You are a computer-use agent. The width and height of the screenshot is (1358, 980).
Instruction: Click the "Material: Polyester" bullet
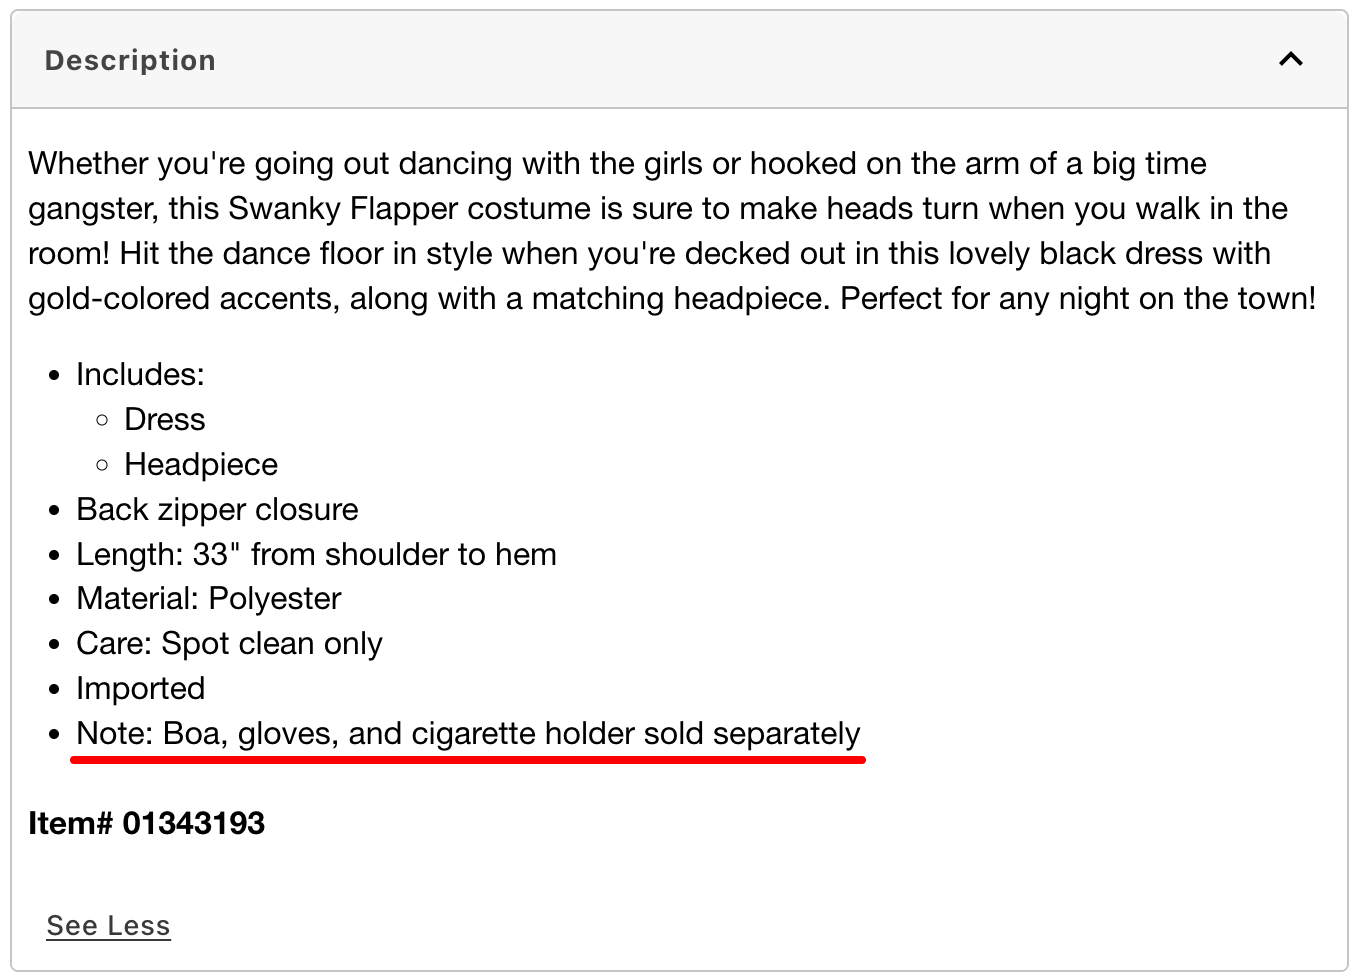pos(208,599)
